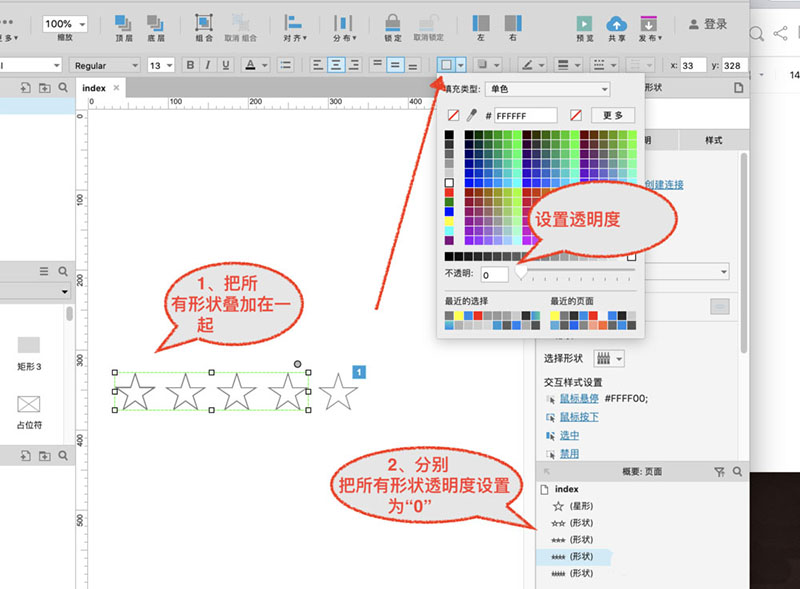Viewport: 800px width, 589px height.
Task: Toggle top vertical alignment
Action: 377,65
